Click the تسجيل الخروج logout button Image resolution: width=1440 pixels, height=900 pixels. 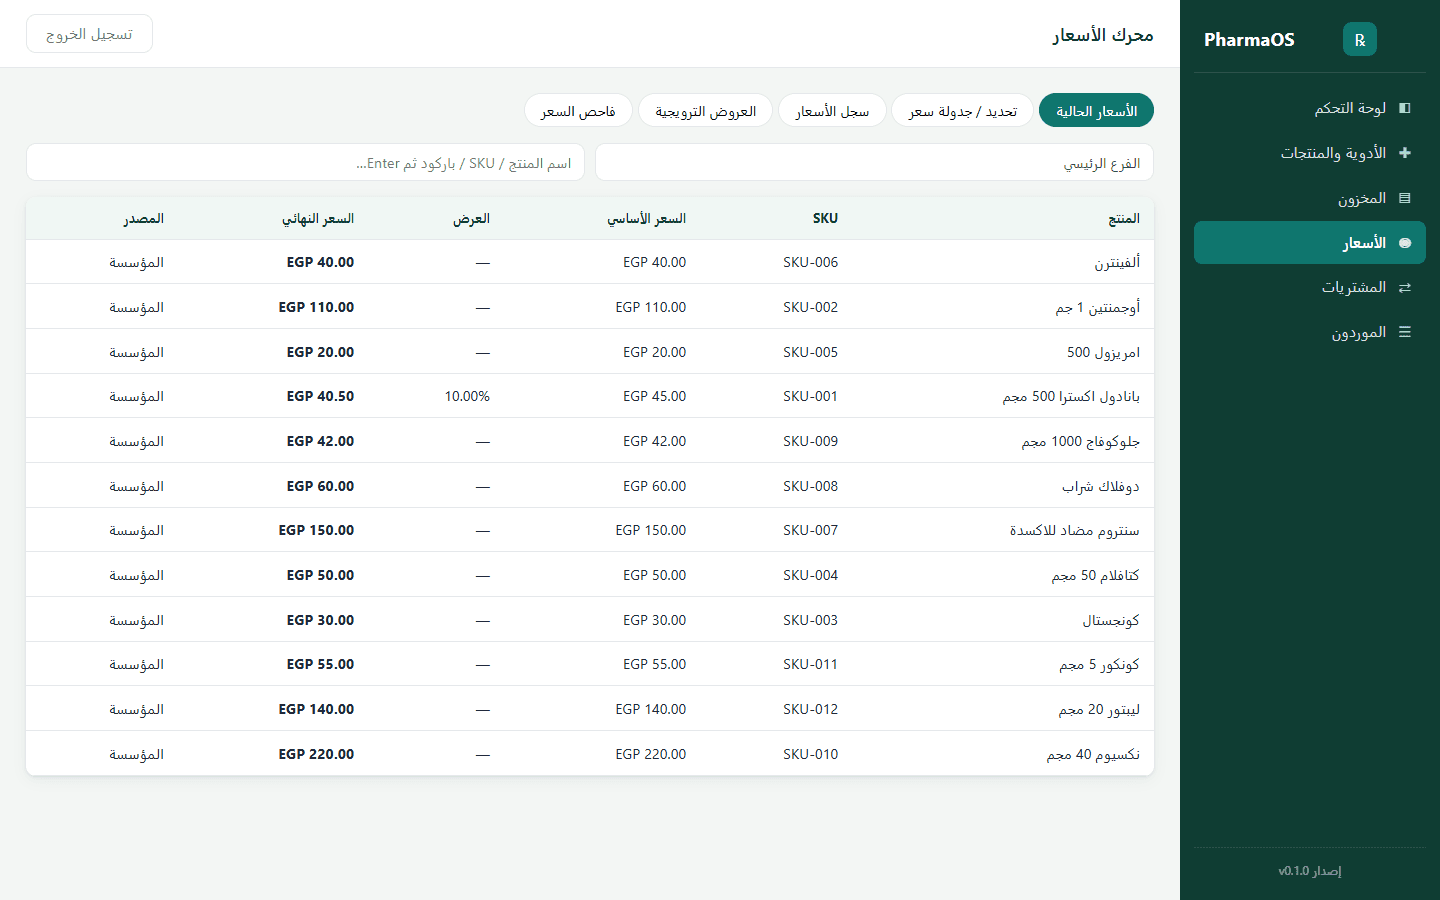89,34
